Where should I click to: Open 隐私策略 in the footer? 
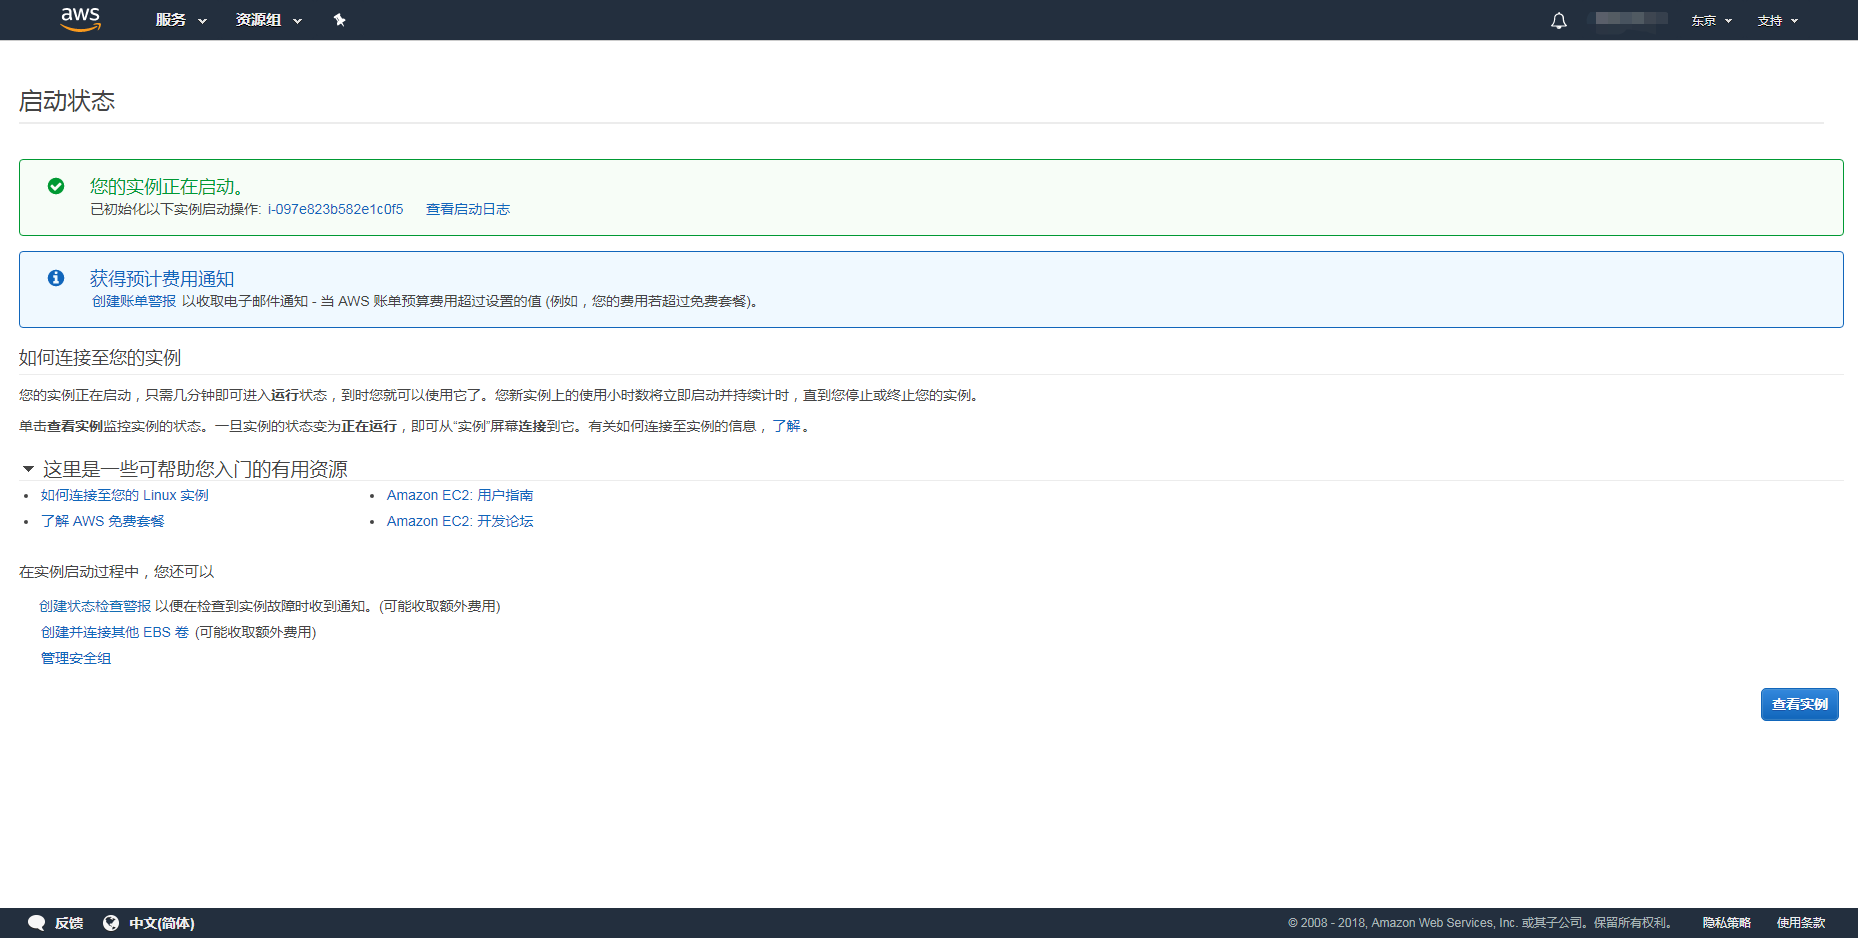coord(1726,923)
